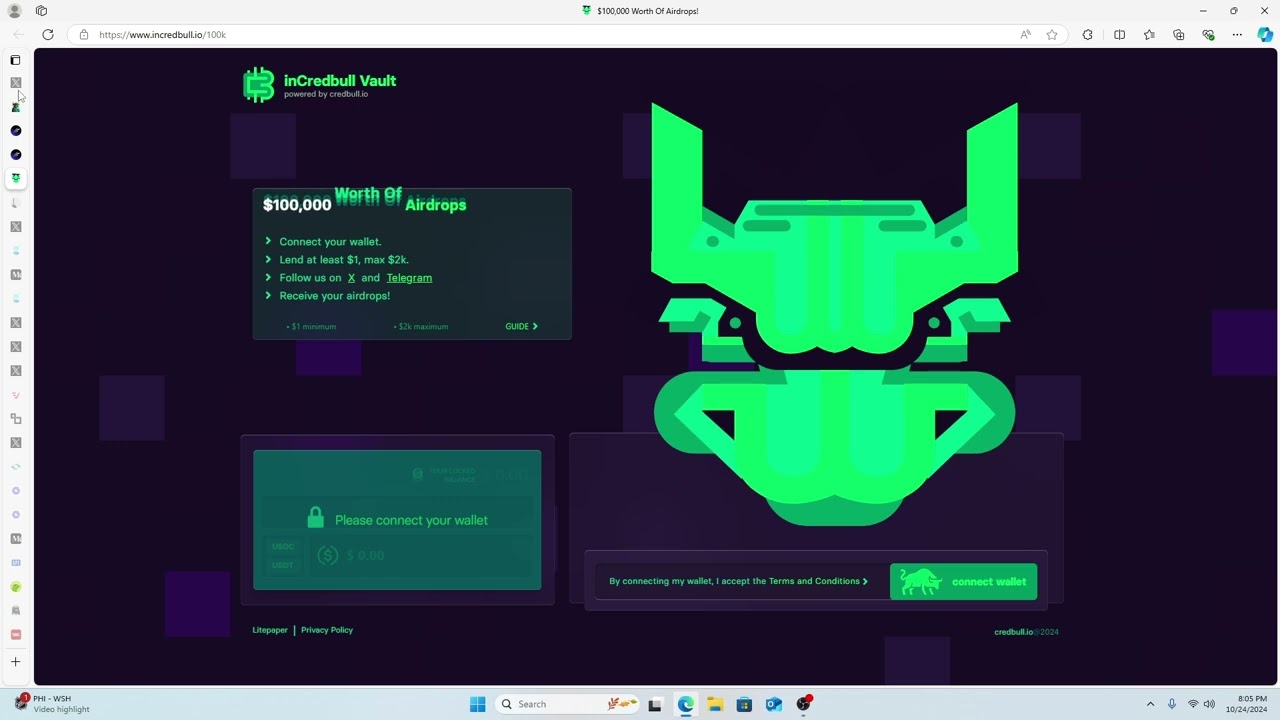
Task: Open the Litepaper link
Action: (x=270, y=630)
